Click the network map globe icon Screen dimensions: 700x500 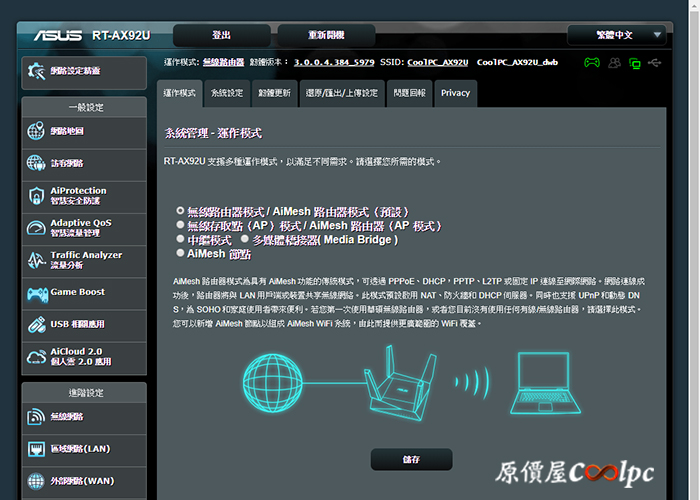36,131
